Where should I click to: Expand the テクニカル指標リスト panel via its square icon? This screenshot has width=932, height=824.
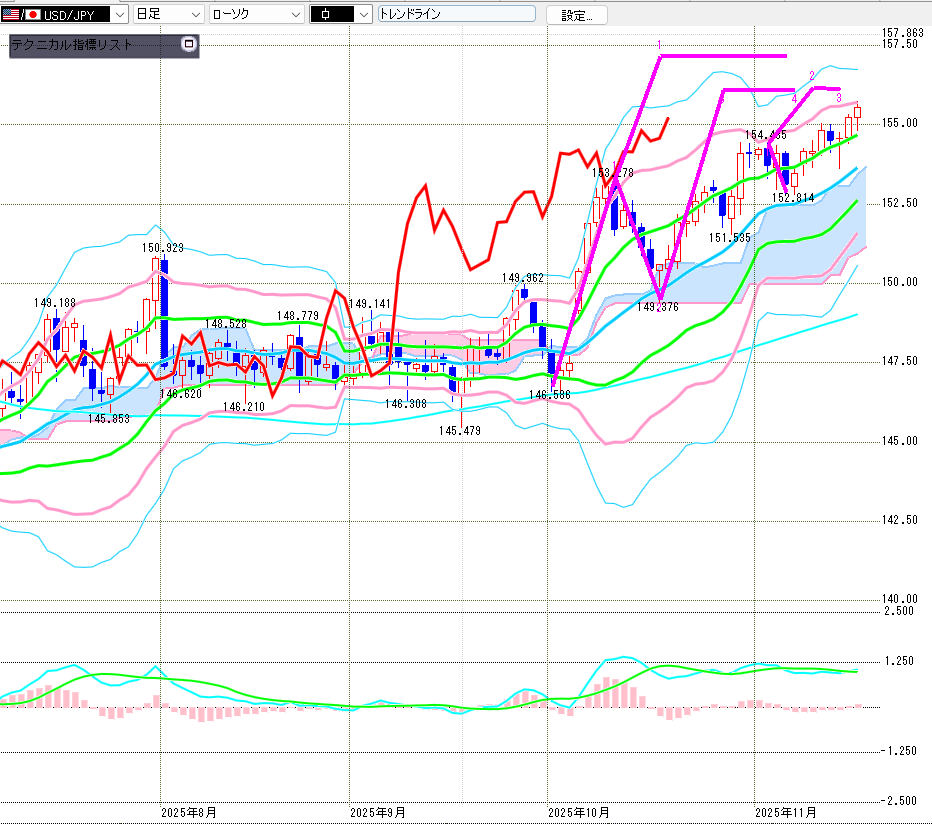pyautogui.click(x=189, y=45)
